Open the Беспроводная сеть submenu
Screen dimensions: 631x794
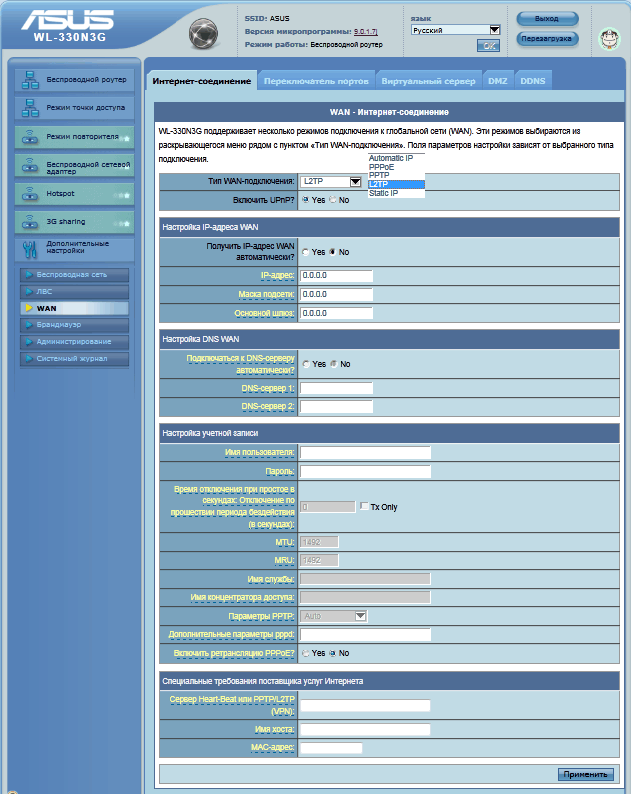[x=74, y=274]
